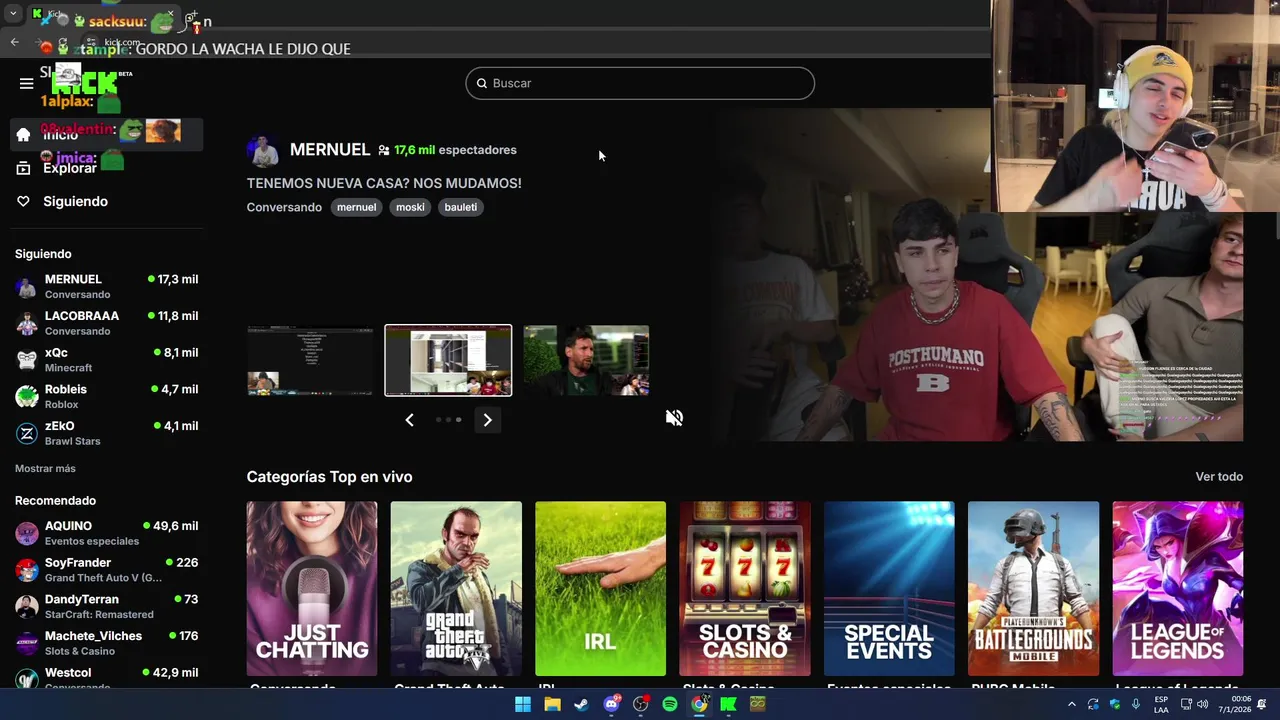Open zEkO channel in the sidebar
This screenshot has width=1280, height=720.
click(106, 432)
